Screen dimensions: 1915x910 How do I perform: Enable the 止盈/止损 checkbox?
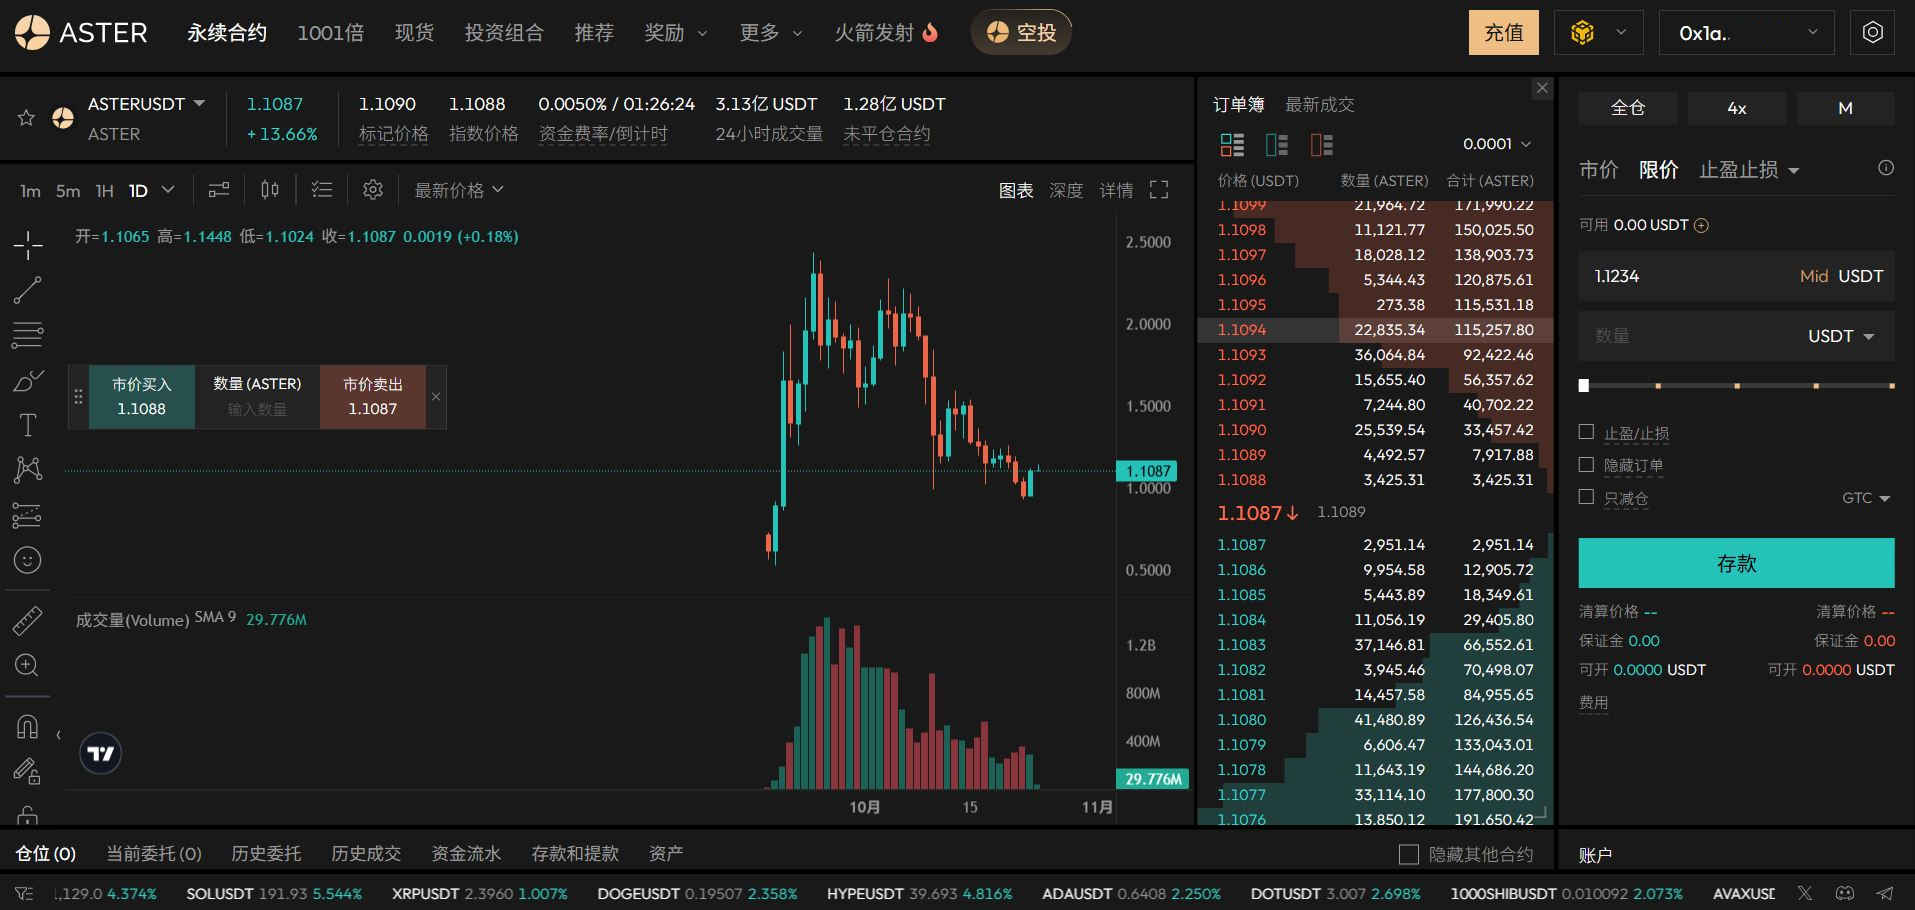tap(1586, 432)
